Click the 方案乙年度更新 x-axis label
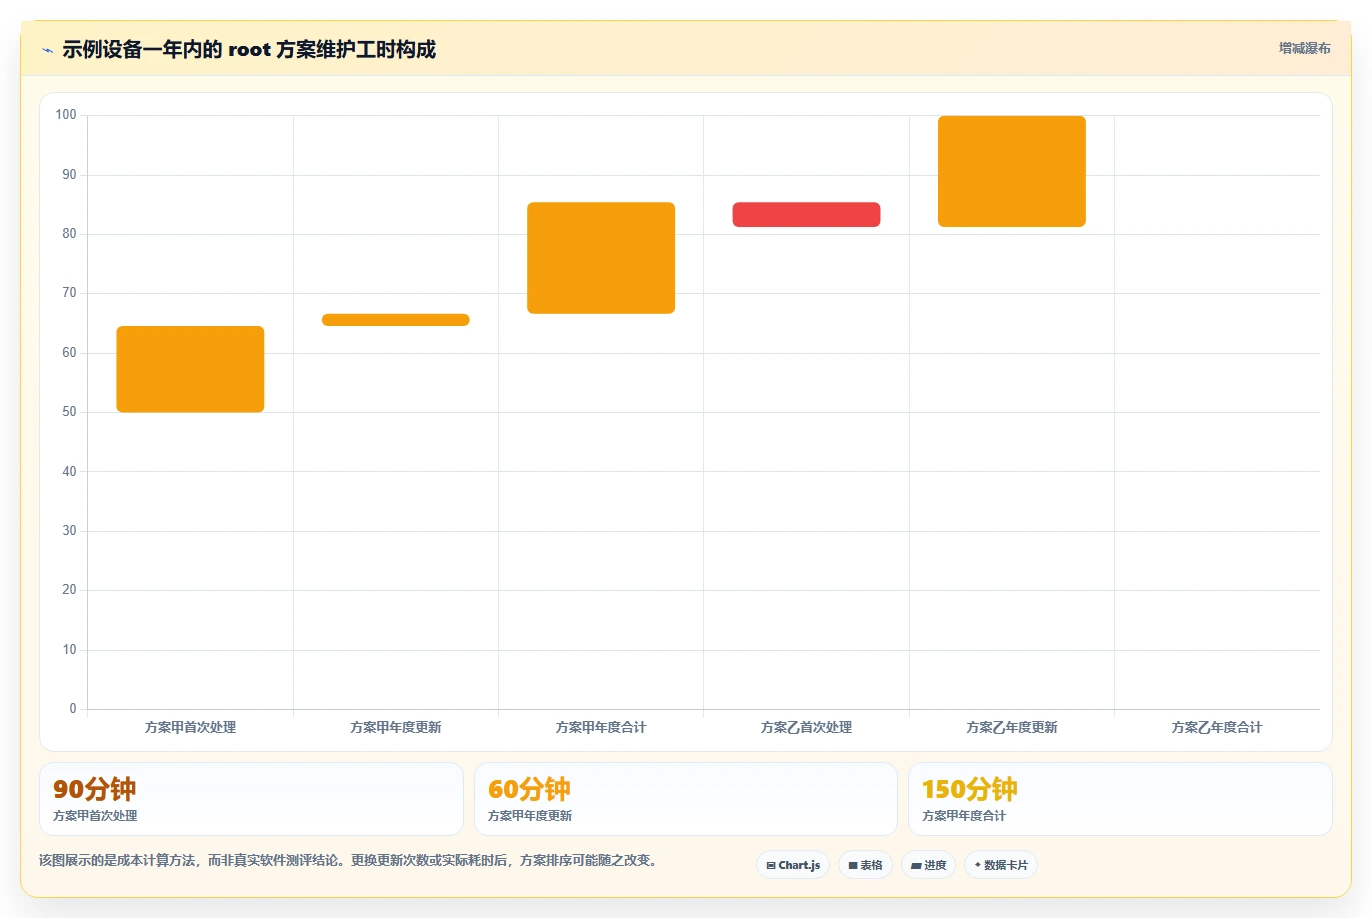 coord(1012,727)
